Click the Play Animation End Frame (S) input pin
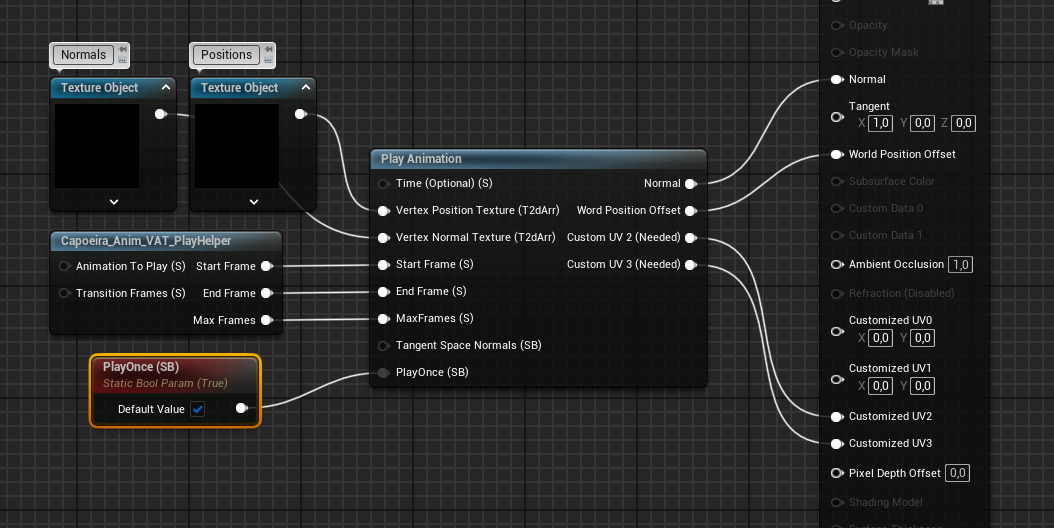 (383, 291)
